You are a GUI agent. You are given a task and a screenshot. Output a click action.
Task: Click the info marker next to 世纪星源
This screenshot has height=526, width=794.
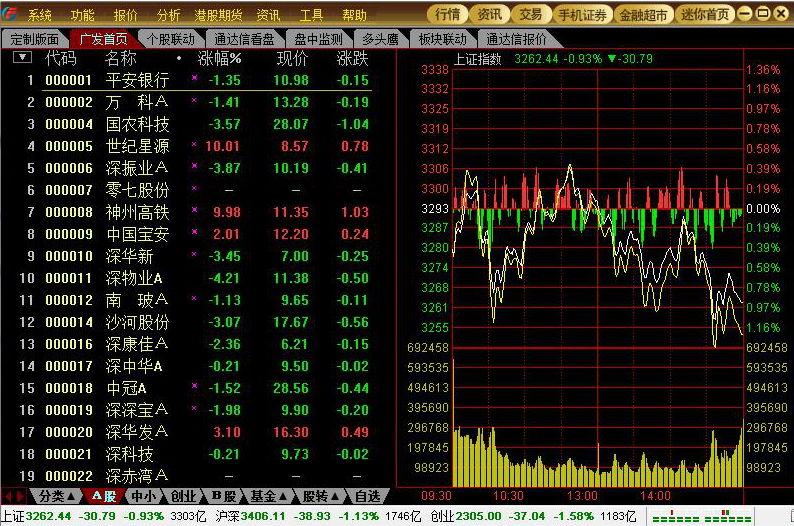pyautogui.click(x=194, y=146)
